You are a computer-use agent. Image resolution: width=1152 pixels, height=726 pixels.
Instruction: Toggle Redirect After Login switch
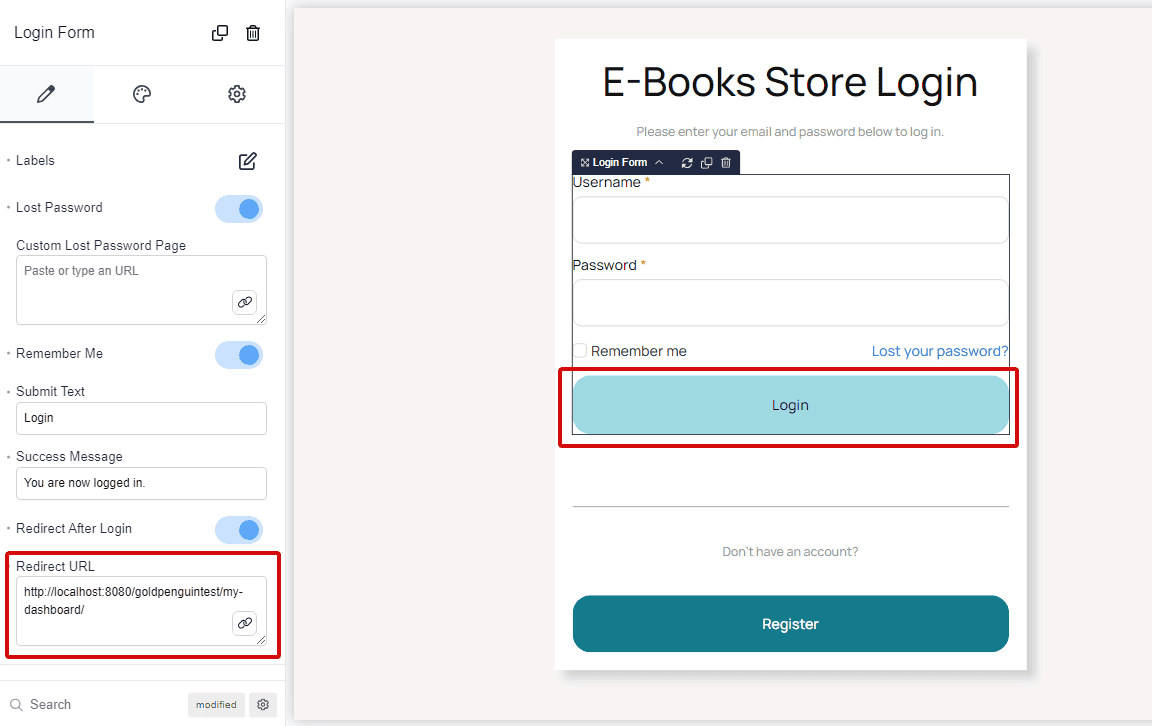(x=239, y=529)
